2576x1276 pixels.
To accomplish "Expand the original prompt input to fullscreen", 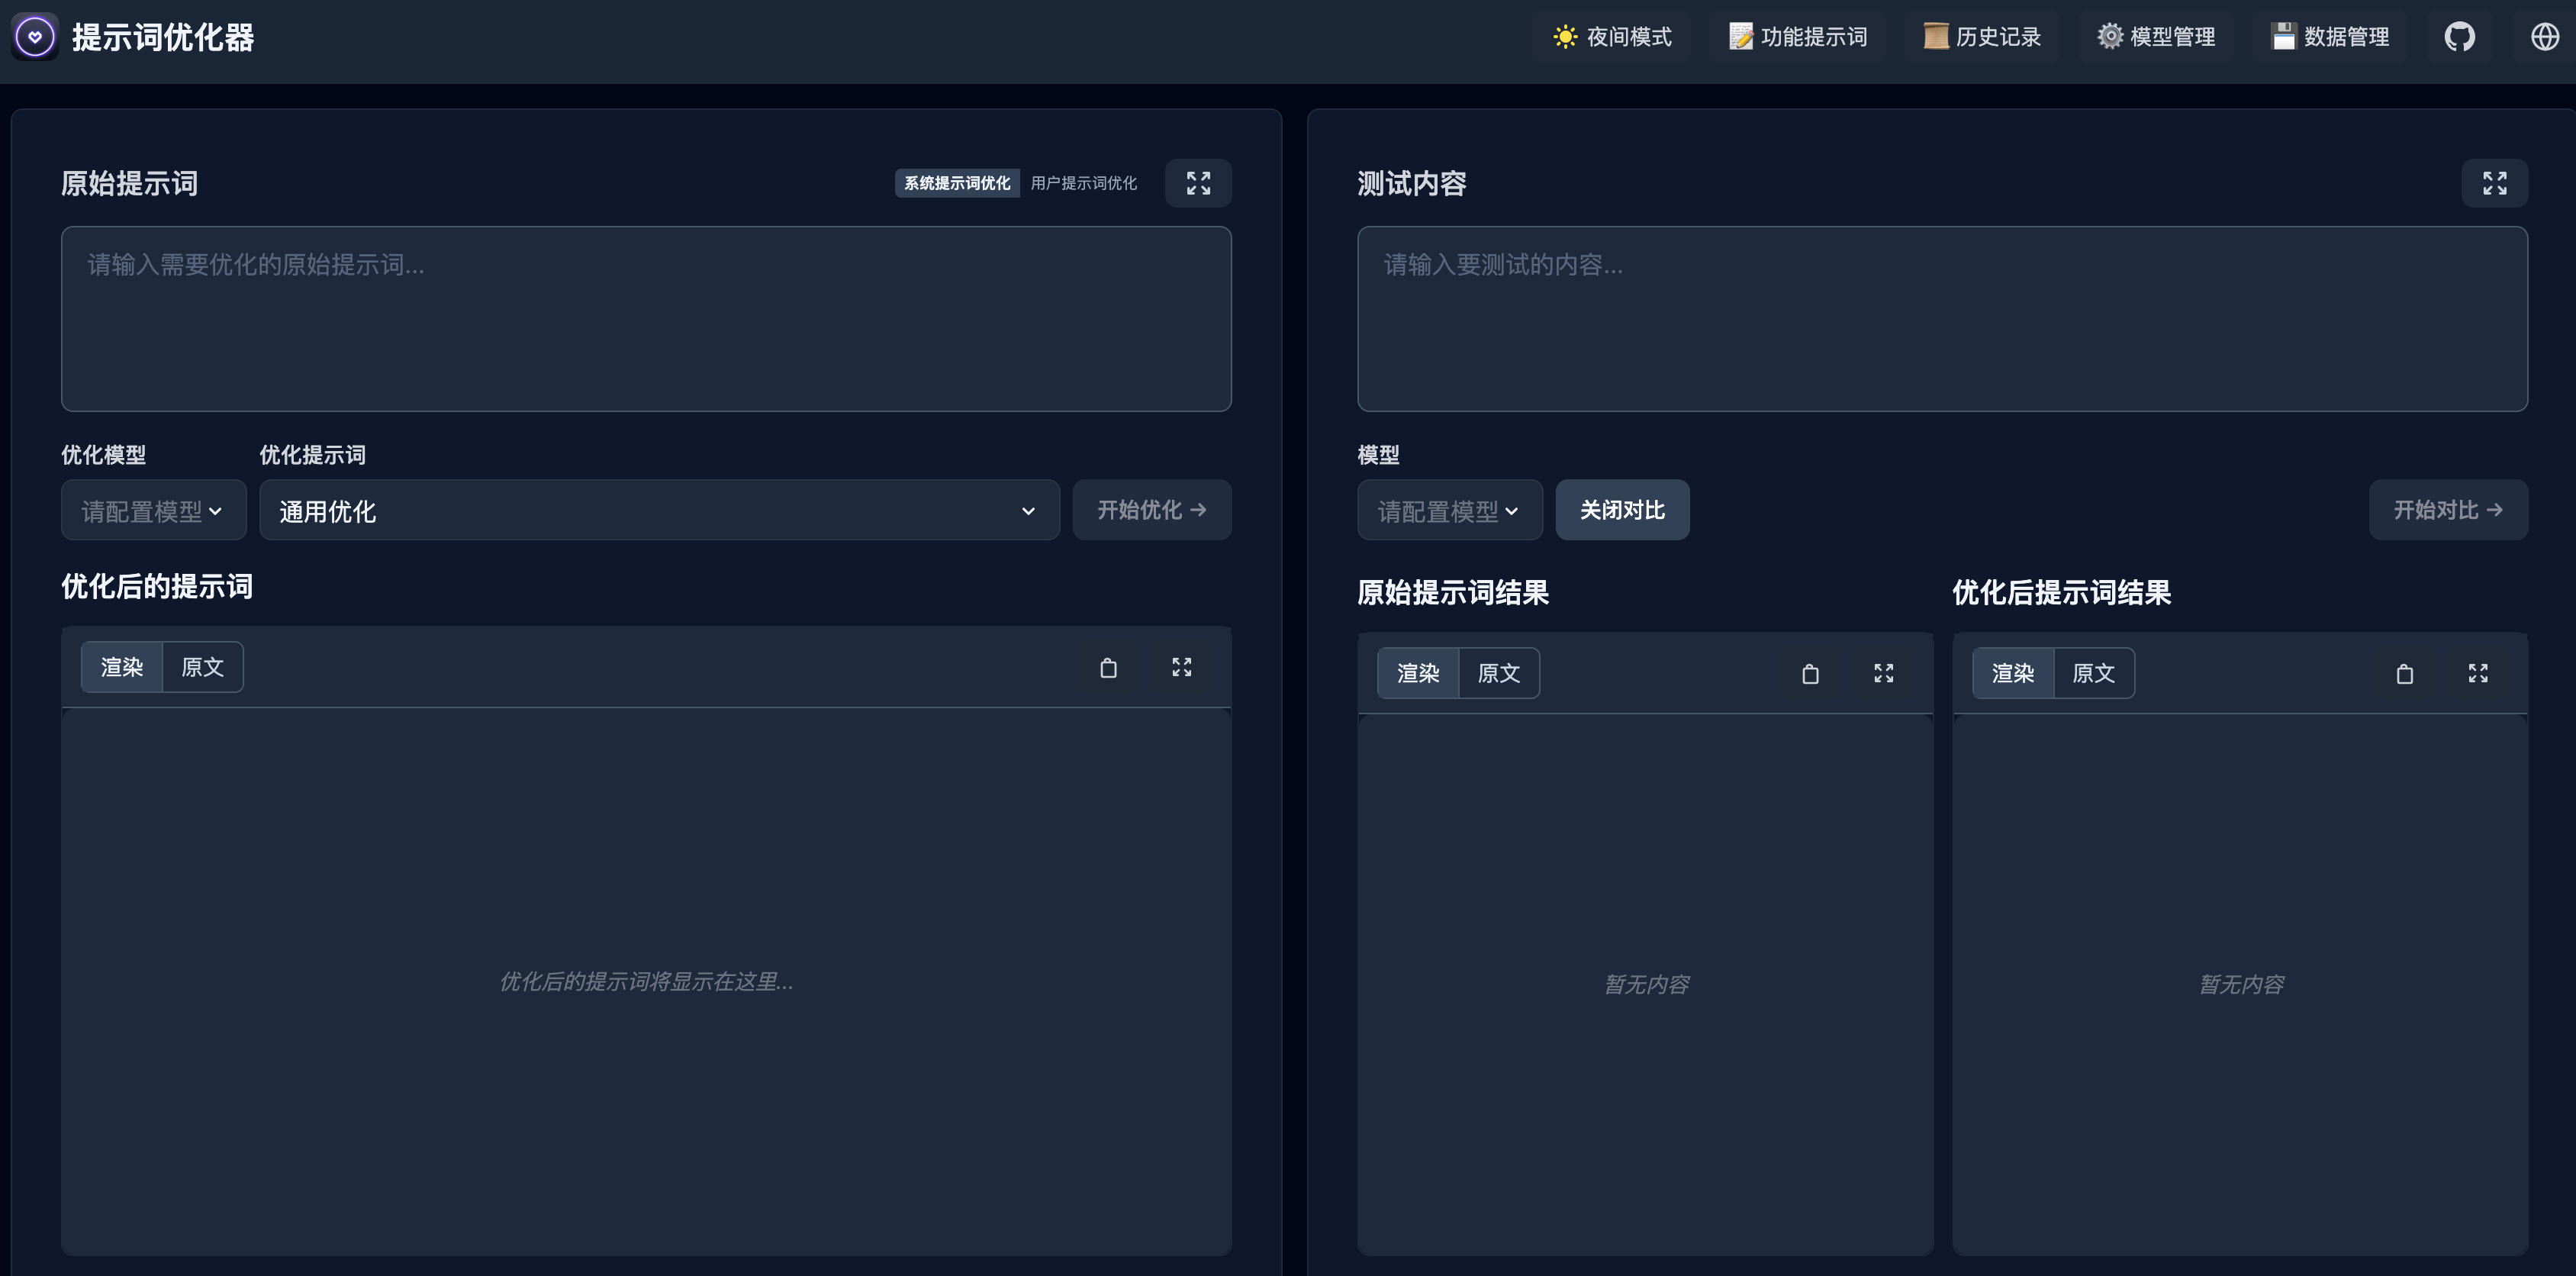I will (x=1198, y=183).
